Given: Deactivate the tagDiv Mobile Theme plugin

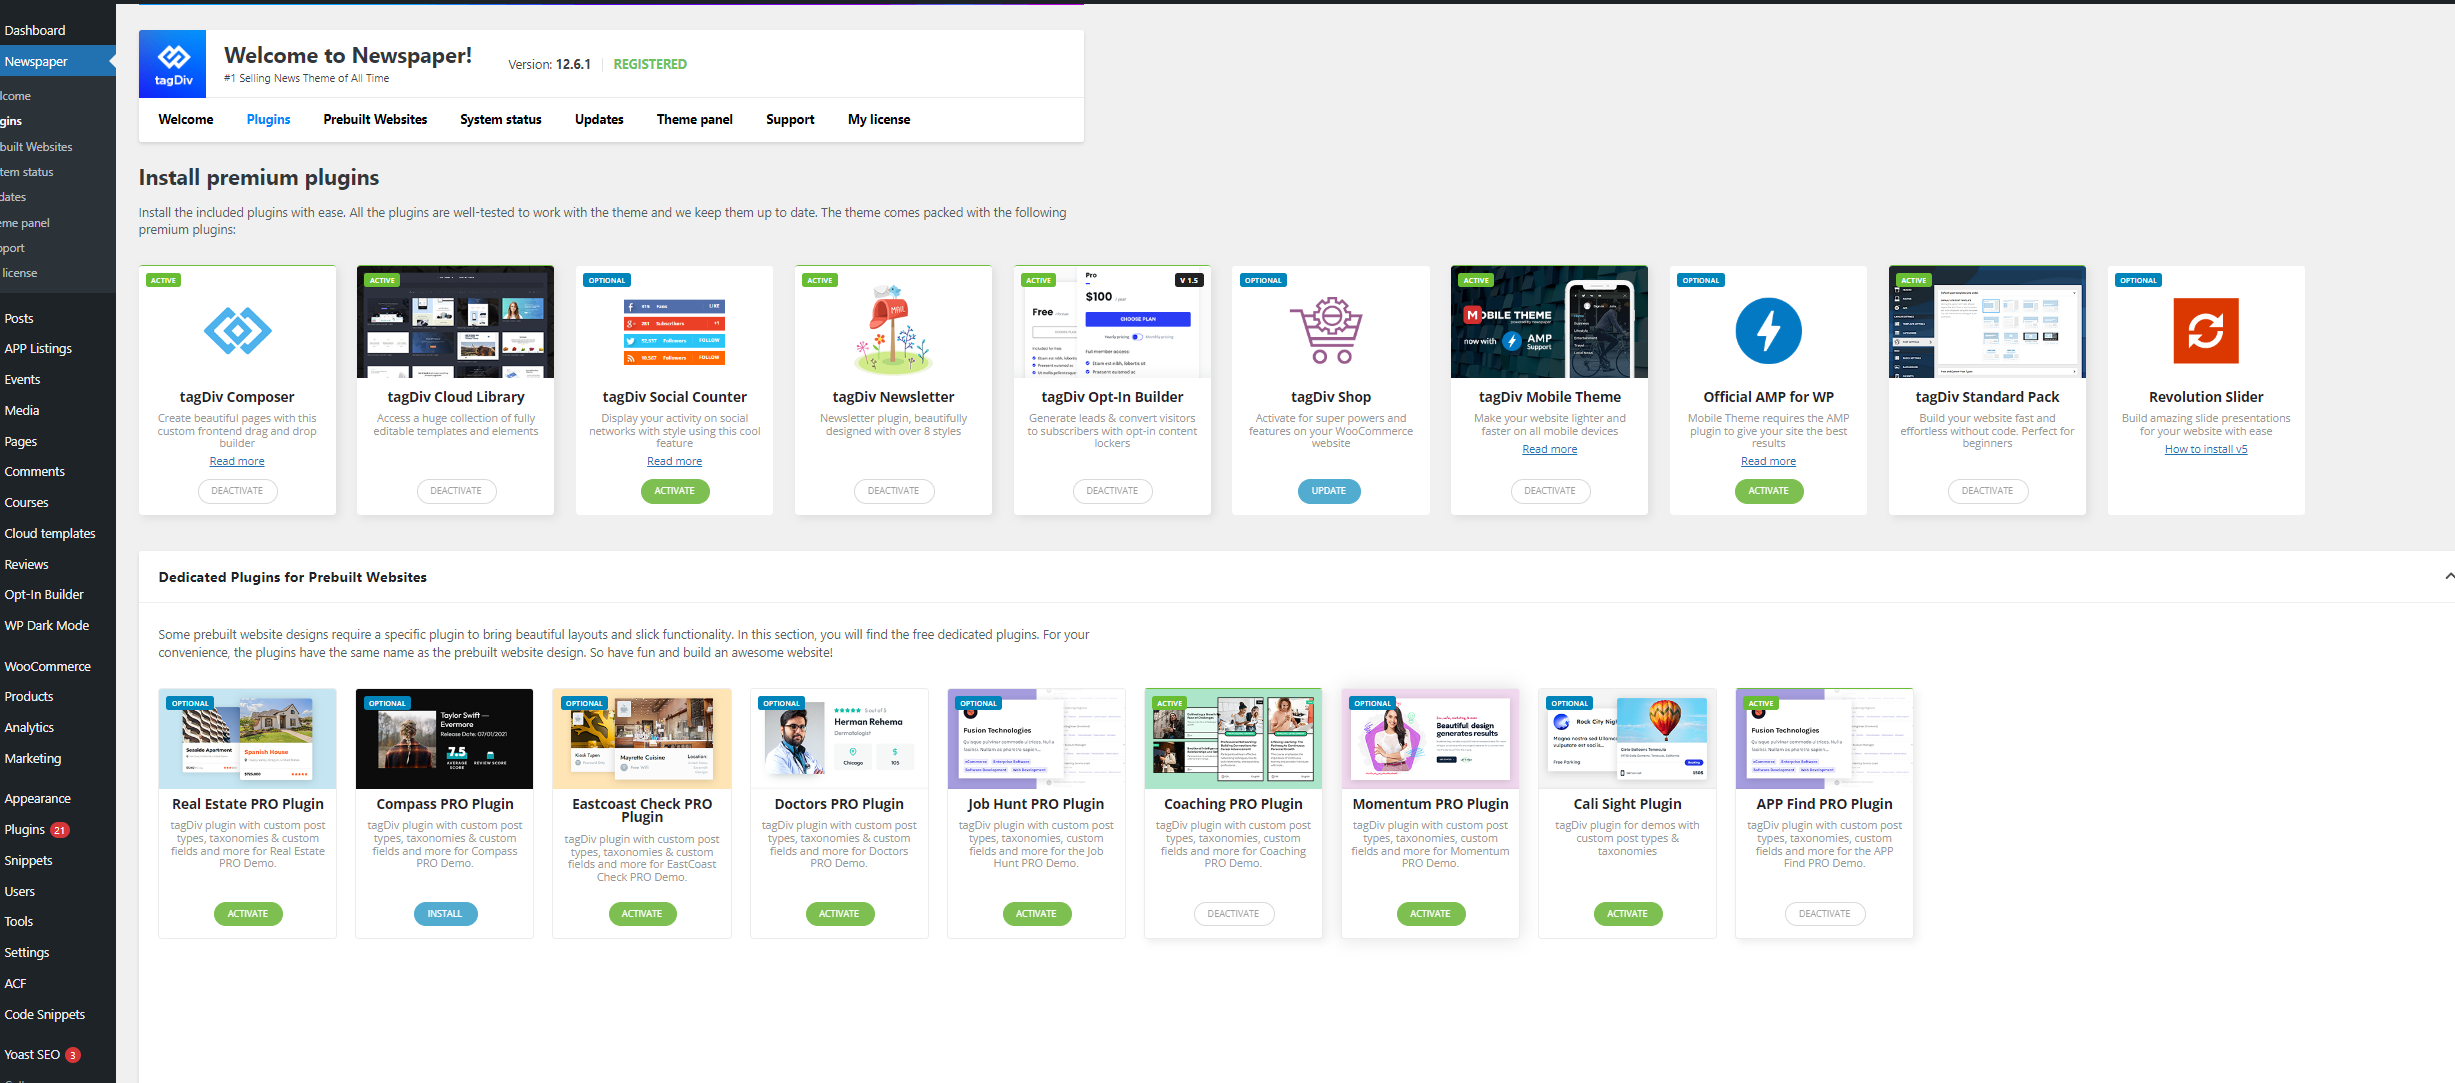Looking at the screenshot, I should 1550,491.
